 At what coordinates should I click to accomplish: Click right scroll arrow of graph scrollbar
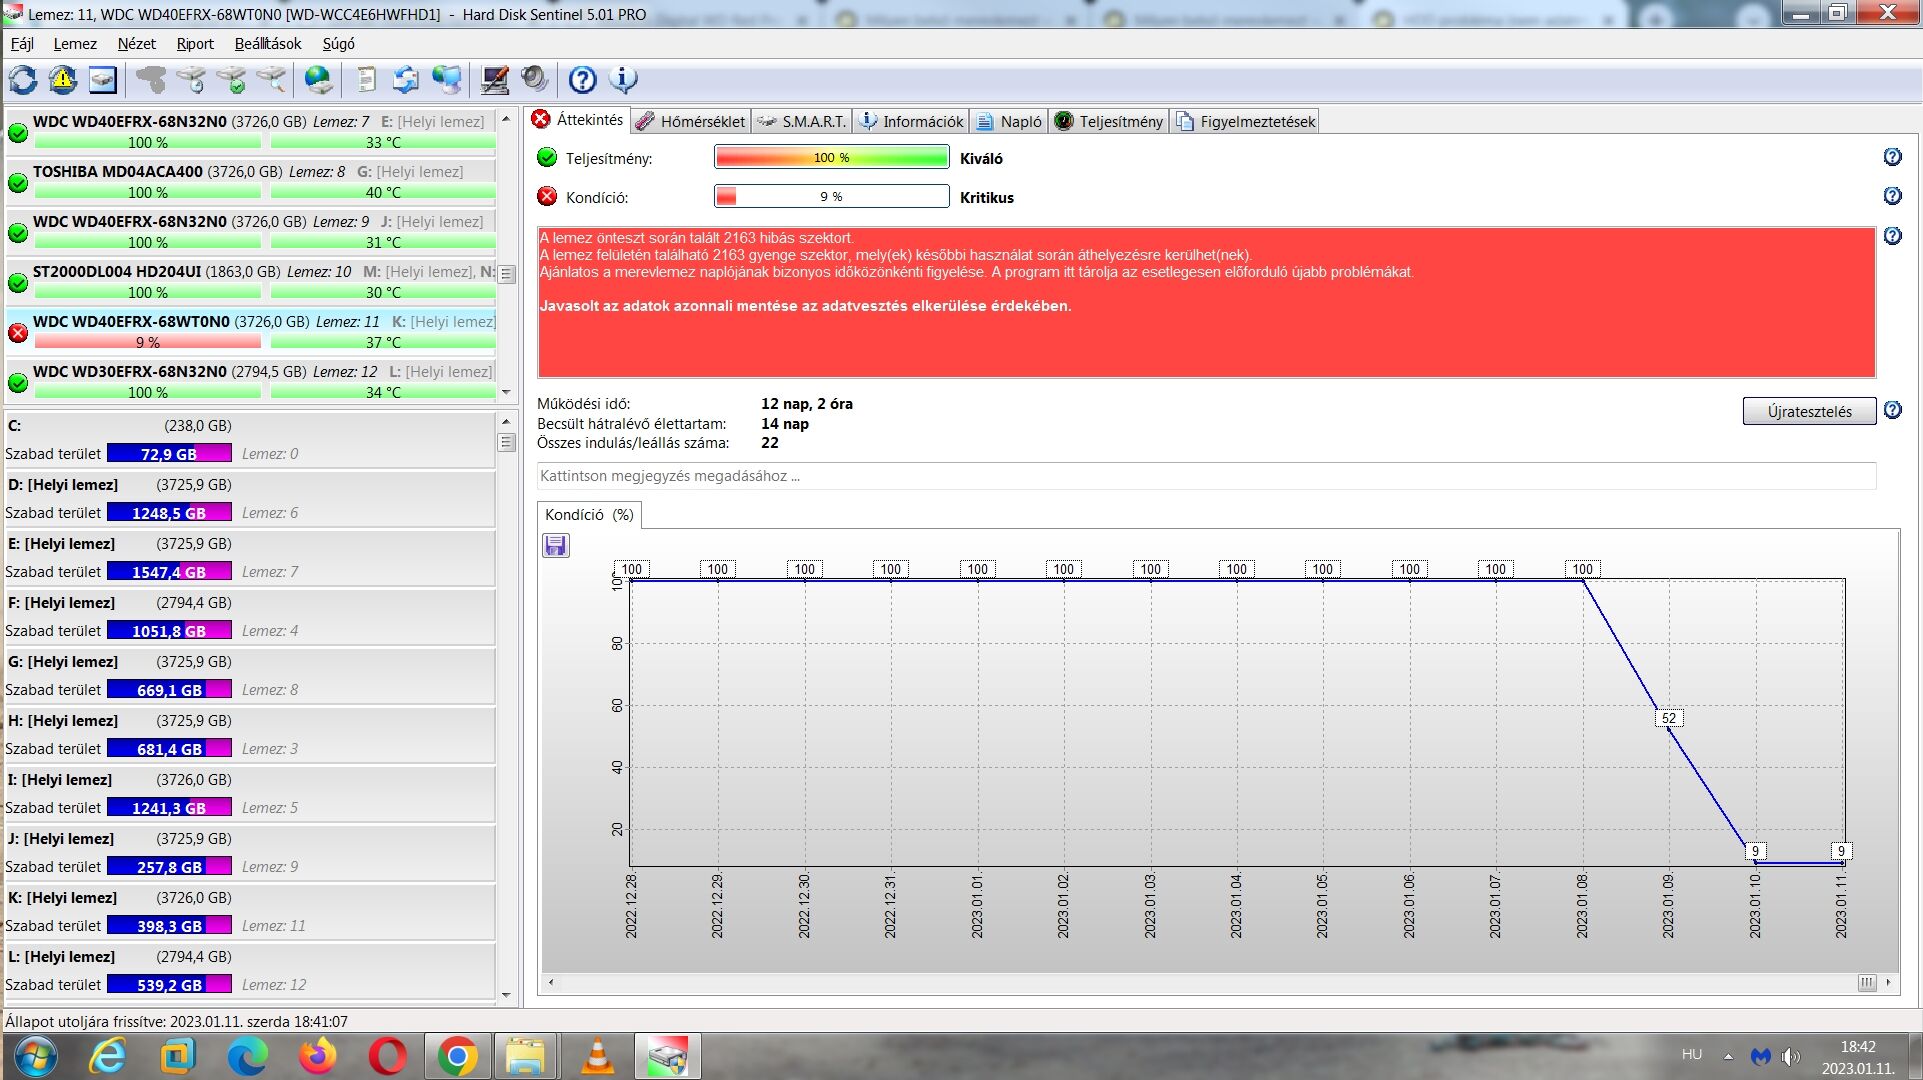point(1888,983)
